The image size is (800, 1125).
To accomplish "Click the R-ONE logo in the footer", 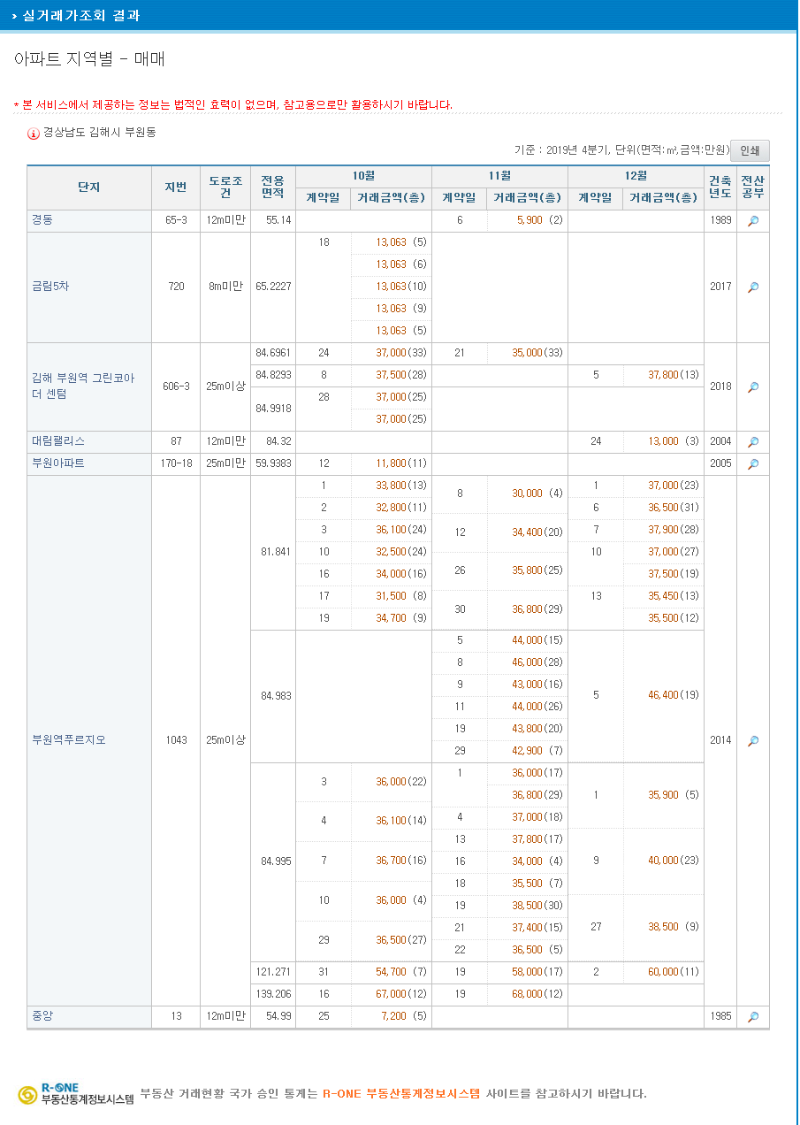I will [x=76, y=1093].
